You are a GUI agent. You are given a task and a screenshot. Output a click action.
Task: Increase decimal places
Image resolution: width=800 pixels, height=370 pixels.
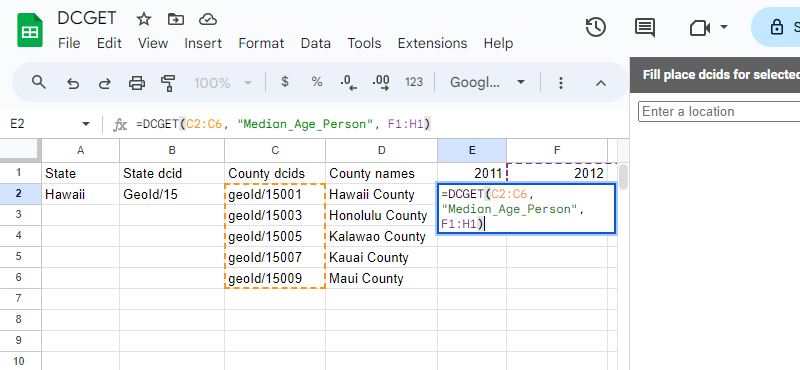tap(381, 82)
